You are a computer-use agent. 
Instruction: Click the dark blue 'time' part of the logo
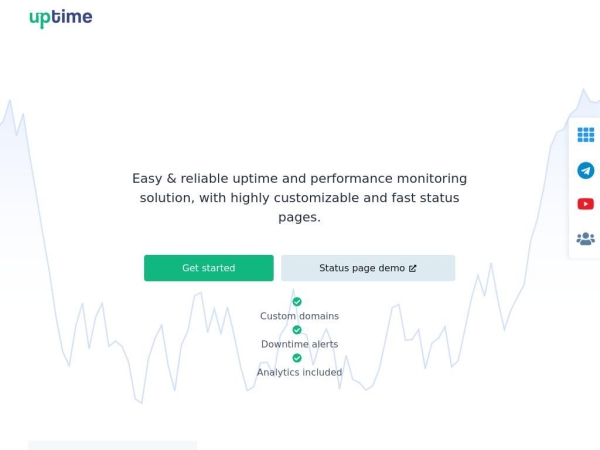tap(72, 17)
